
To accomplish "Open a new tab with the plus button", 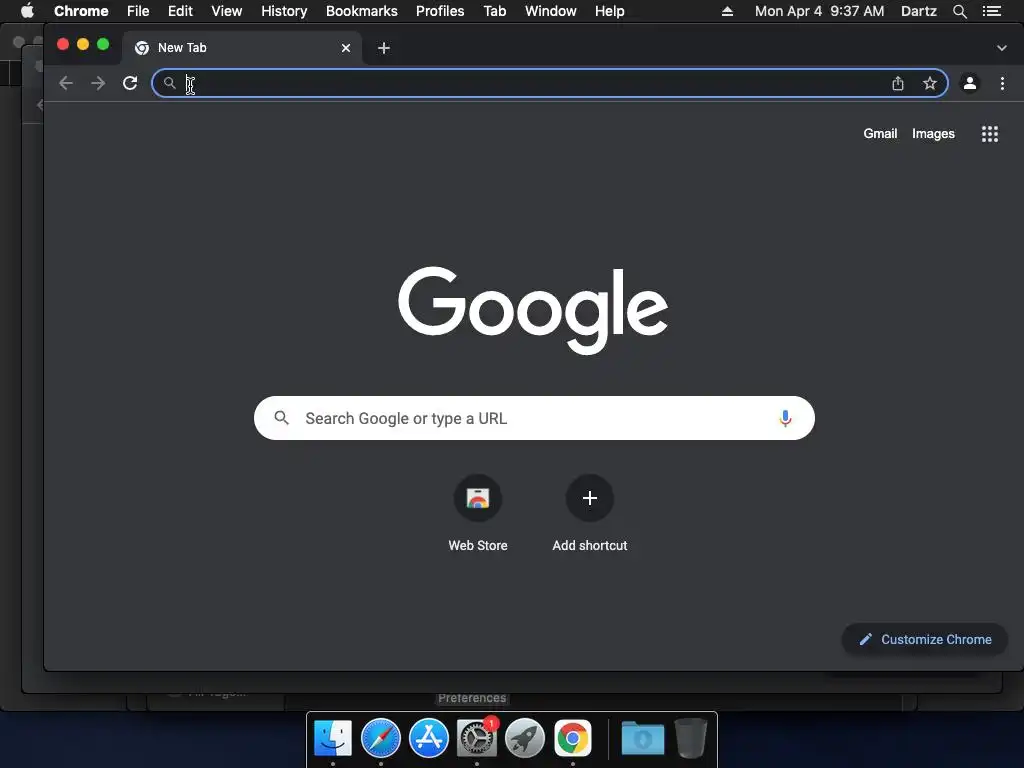I will [384, 48].
